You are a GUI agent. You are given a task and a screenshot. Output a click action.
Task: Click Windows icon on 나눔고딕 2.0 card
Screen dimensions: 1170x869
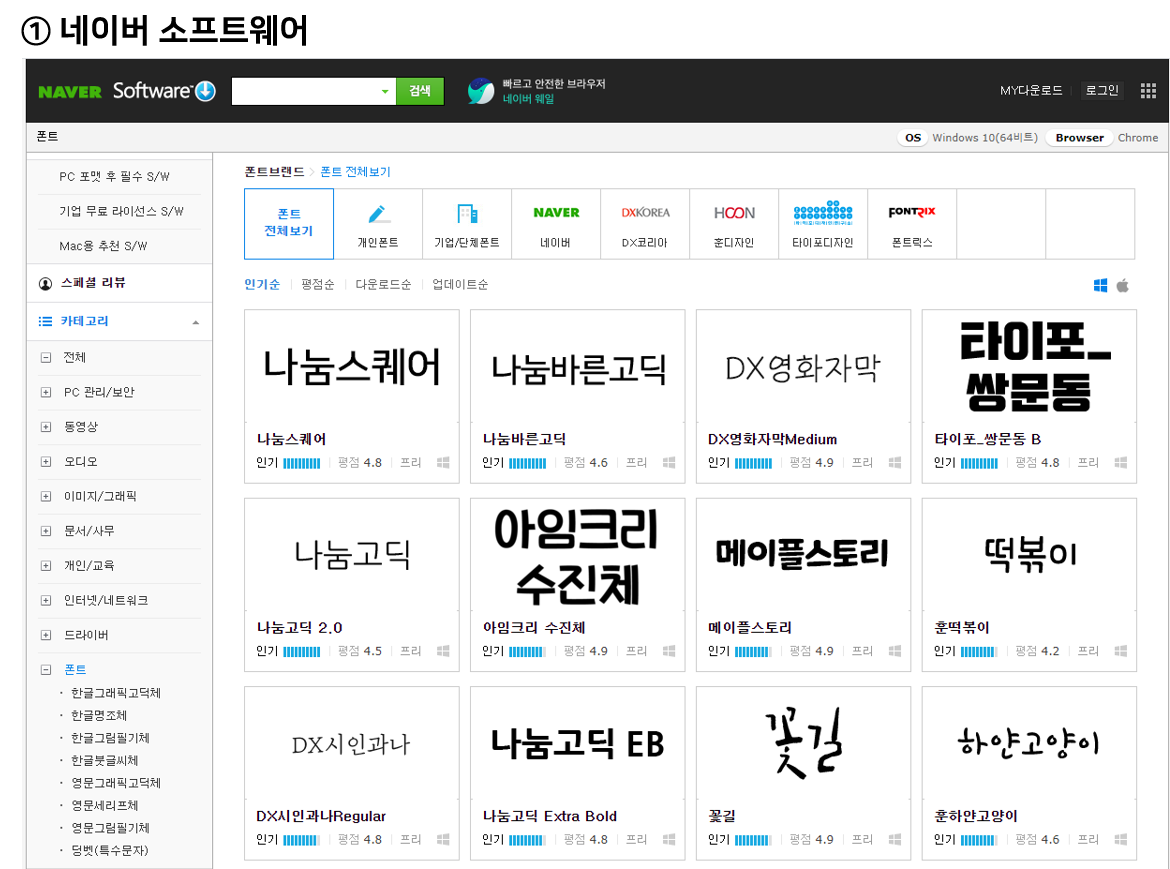[443, 650]
